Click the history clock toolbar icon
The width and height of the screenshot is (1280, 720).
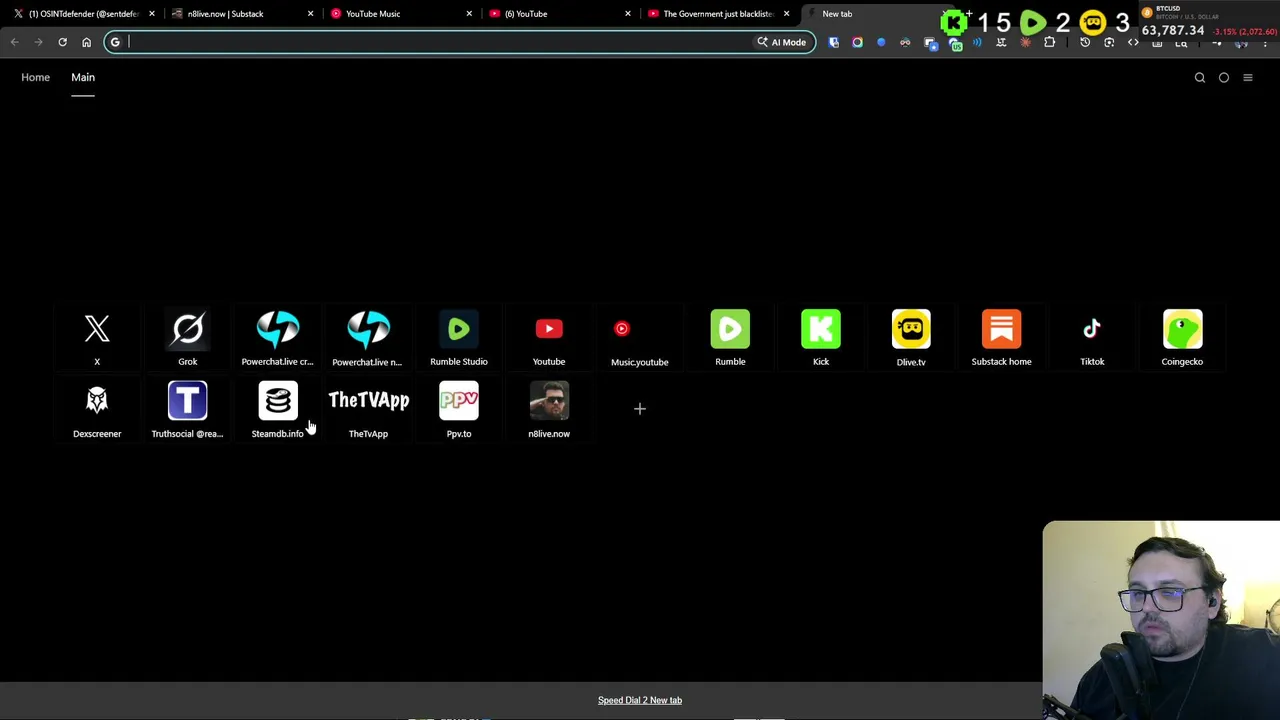[x=1085, y=42]
